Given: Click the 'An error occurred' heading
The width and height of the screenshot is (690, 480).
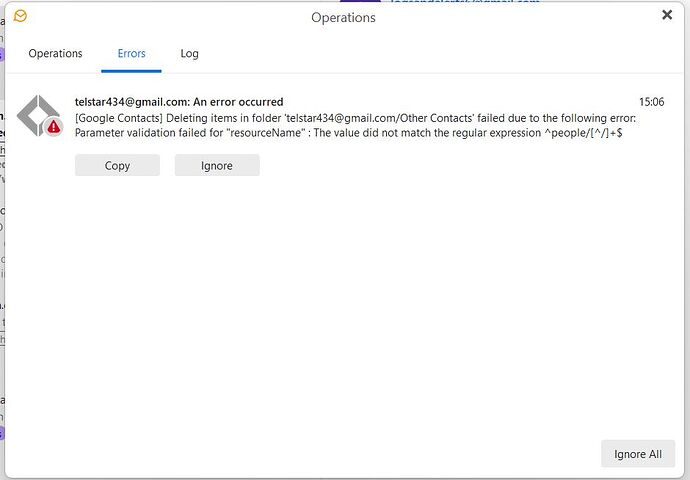Looking at the screenshot, I should pos(179,102).
